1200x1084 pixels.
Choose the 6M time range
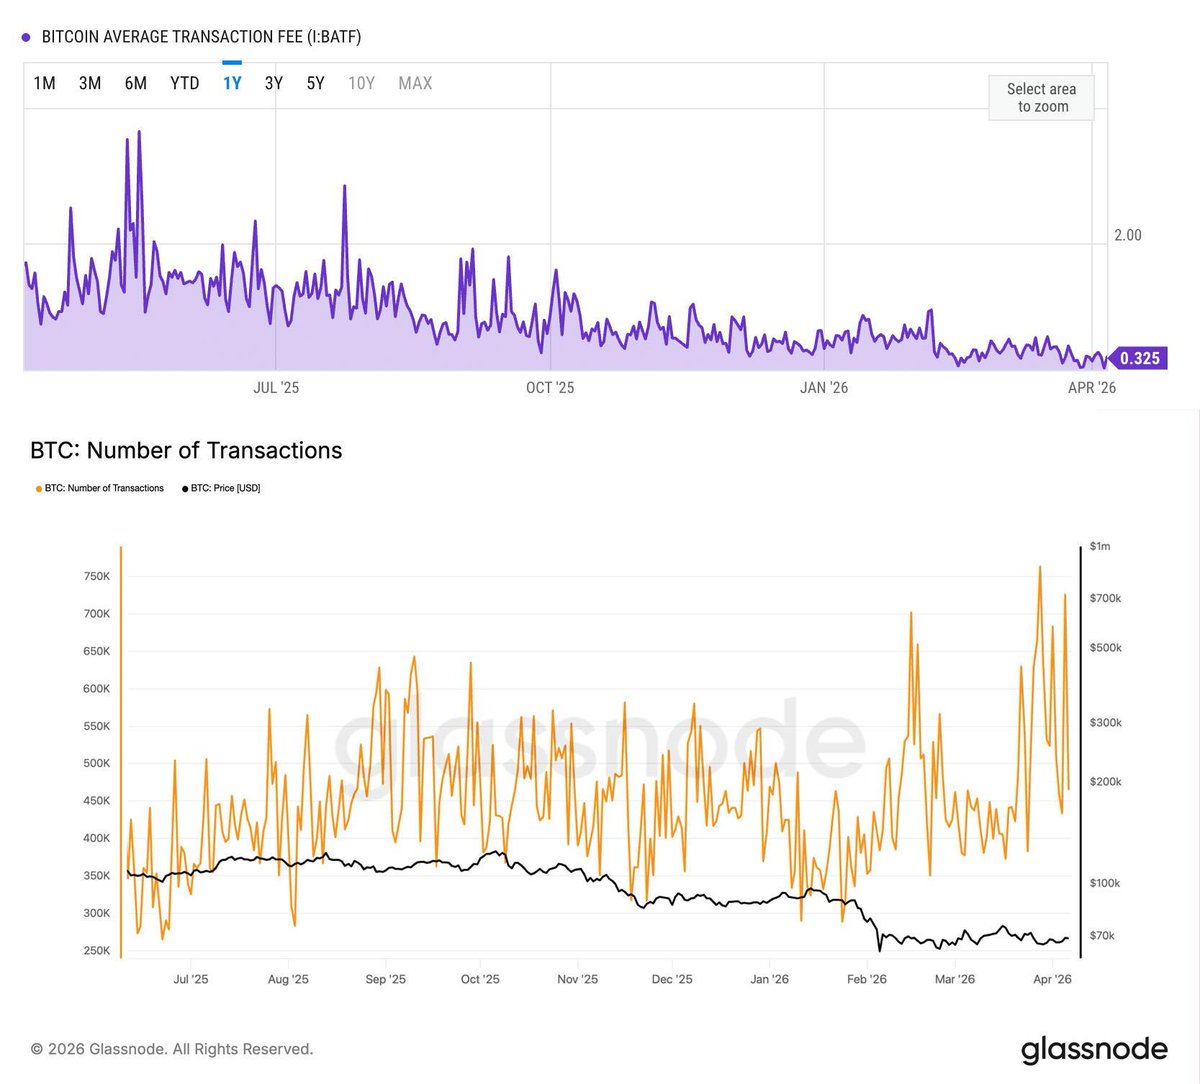tap(136, 83)
